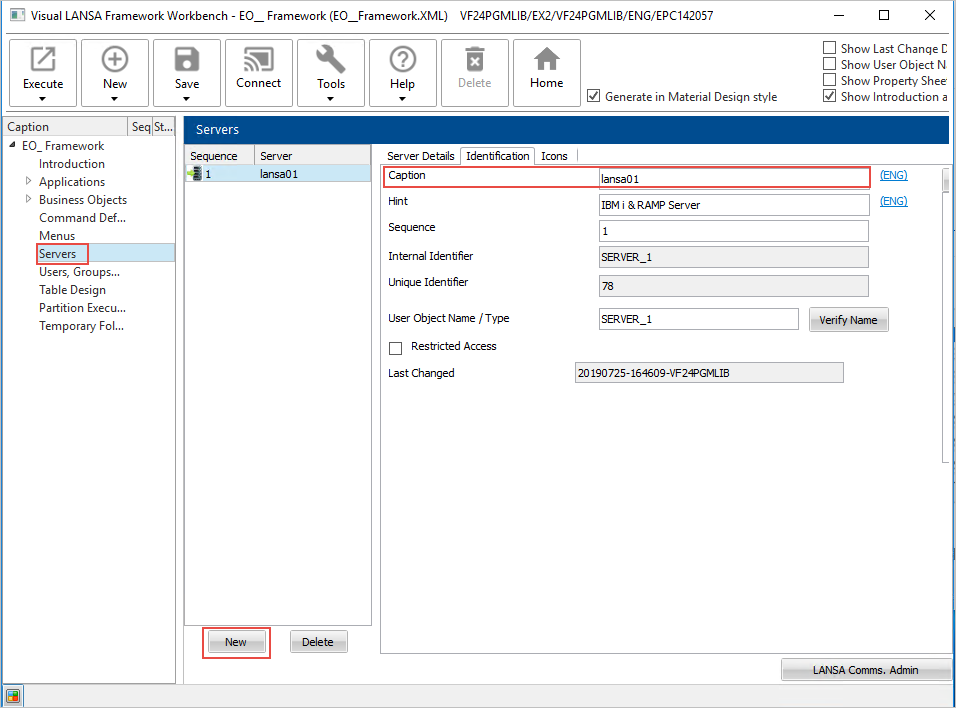Expand the Business Objects tree node
The width and height of the screenshot is (956, 708).
29,200
